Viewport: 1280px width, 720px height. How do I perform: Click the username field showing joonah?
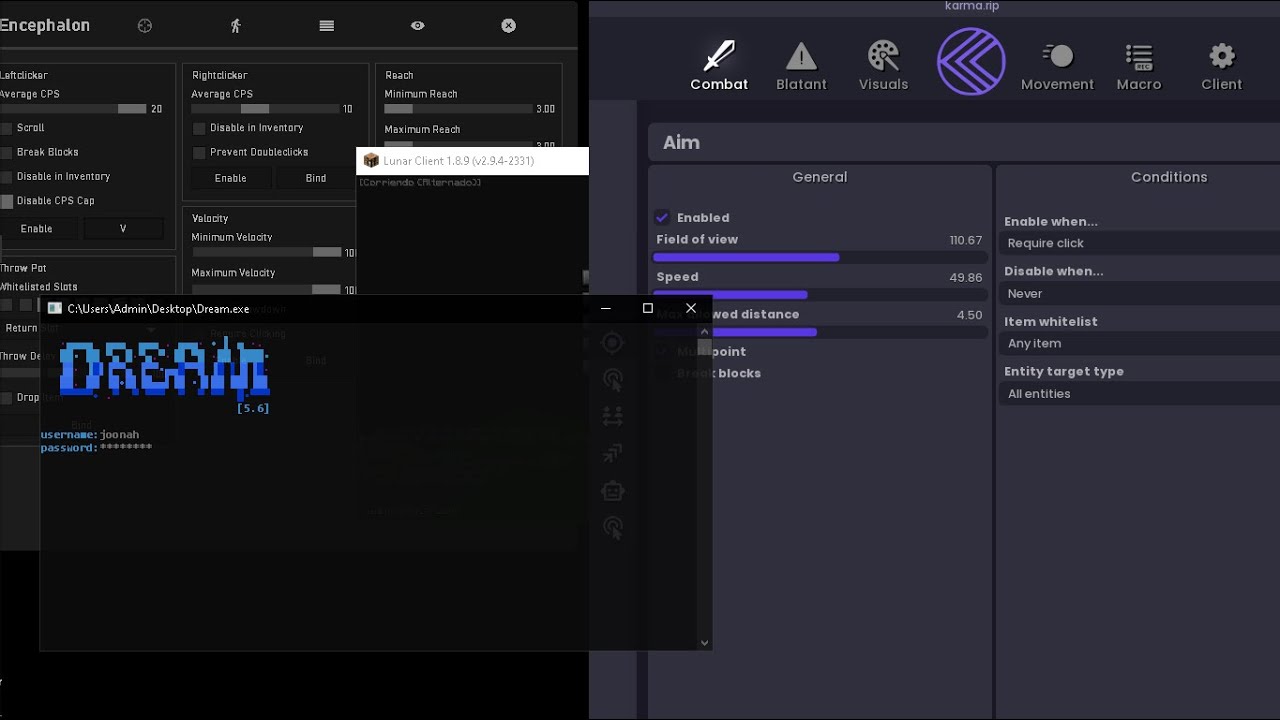120,435
